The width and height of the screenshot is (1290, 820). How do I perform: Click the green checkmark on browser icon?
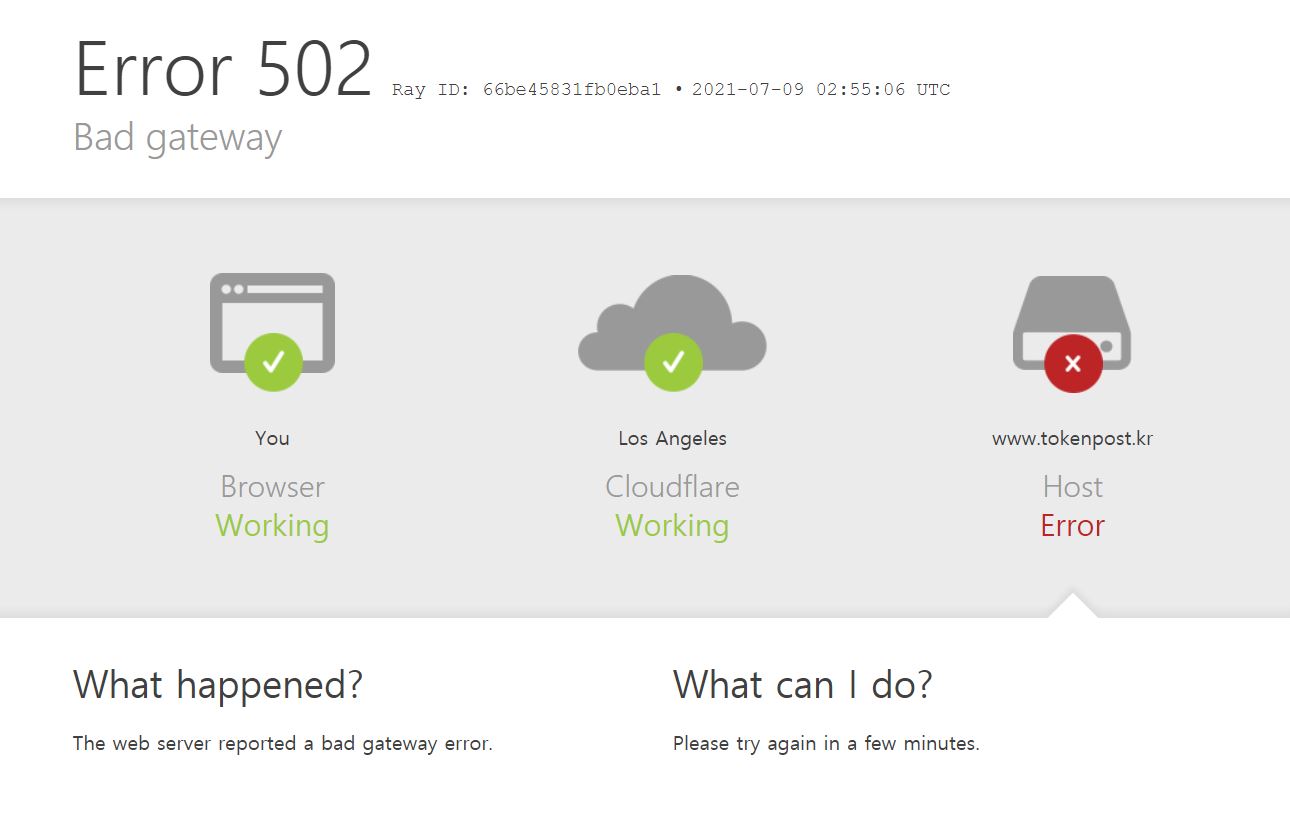(273, 362)
